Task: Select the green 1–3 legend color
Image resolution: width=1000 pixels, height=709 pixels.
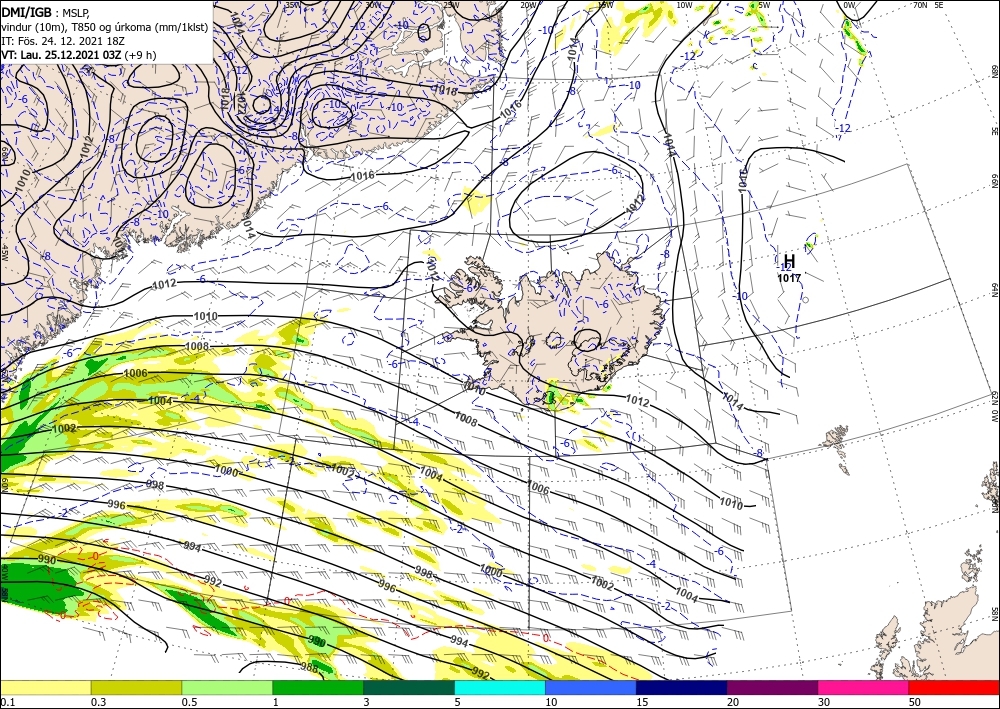Action: tap(318, 687)
